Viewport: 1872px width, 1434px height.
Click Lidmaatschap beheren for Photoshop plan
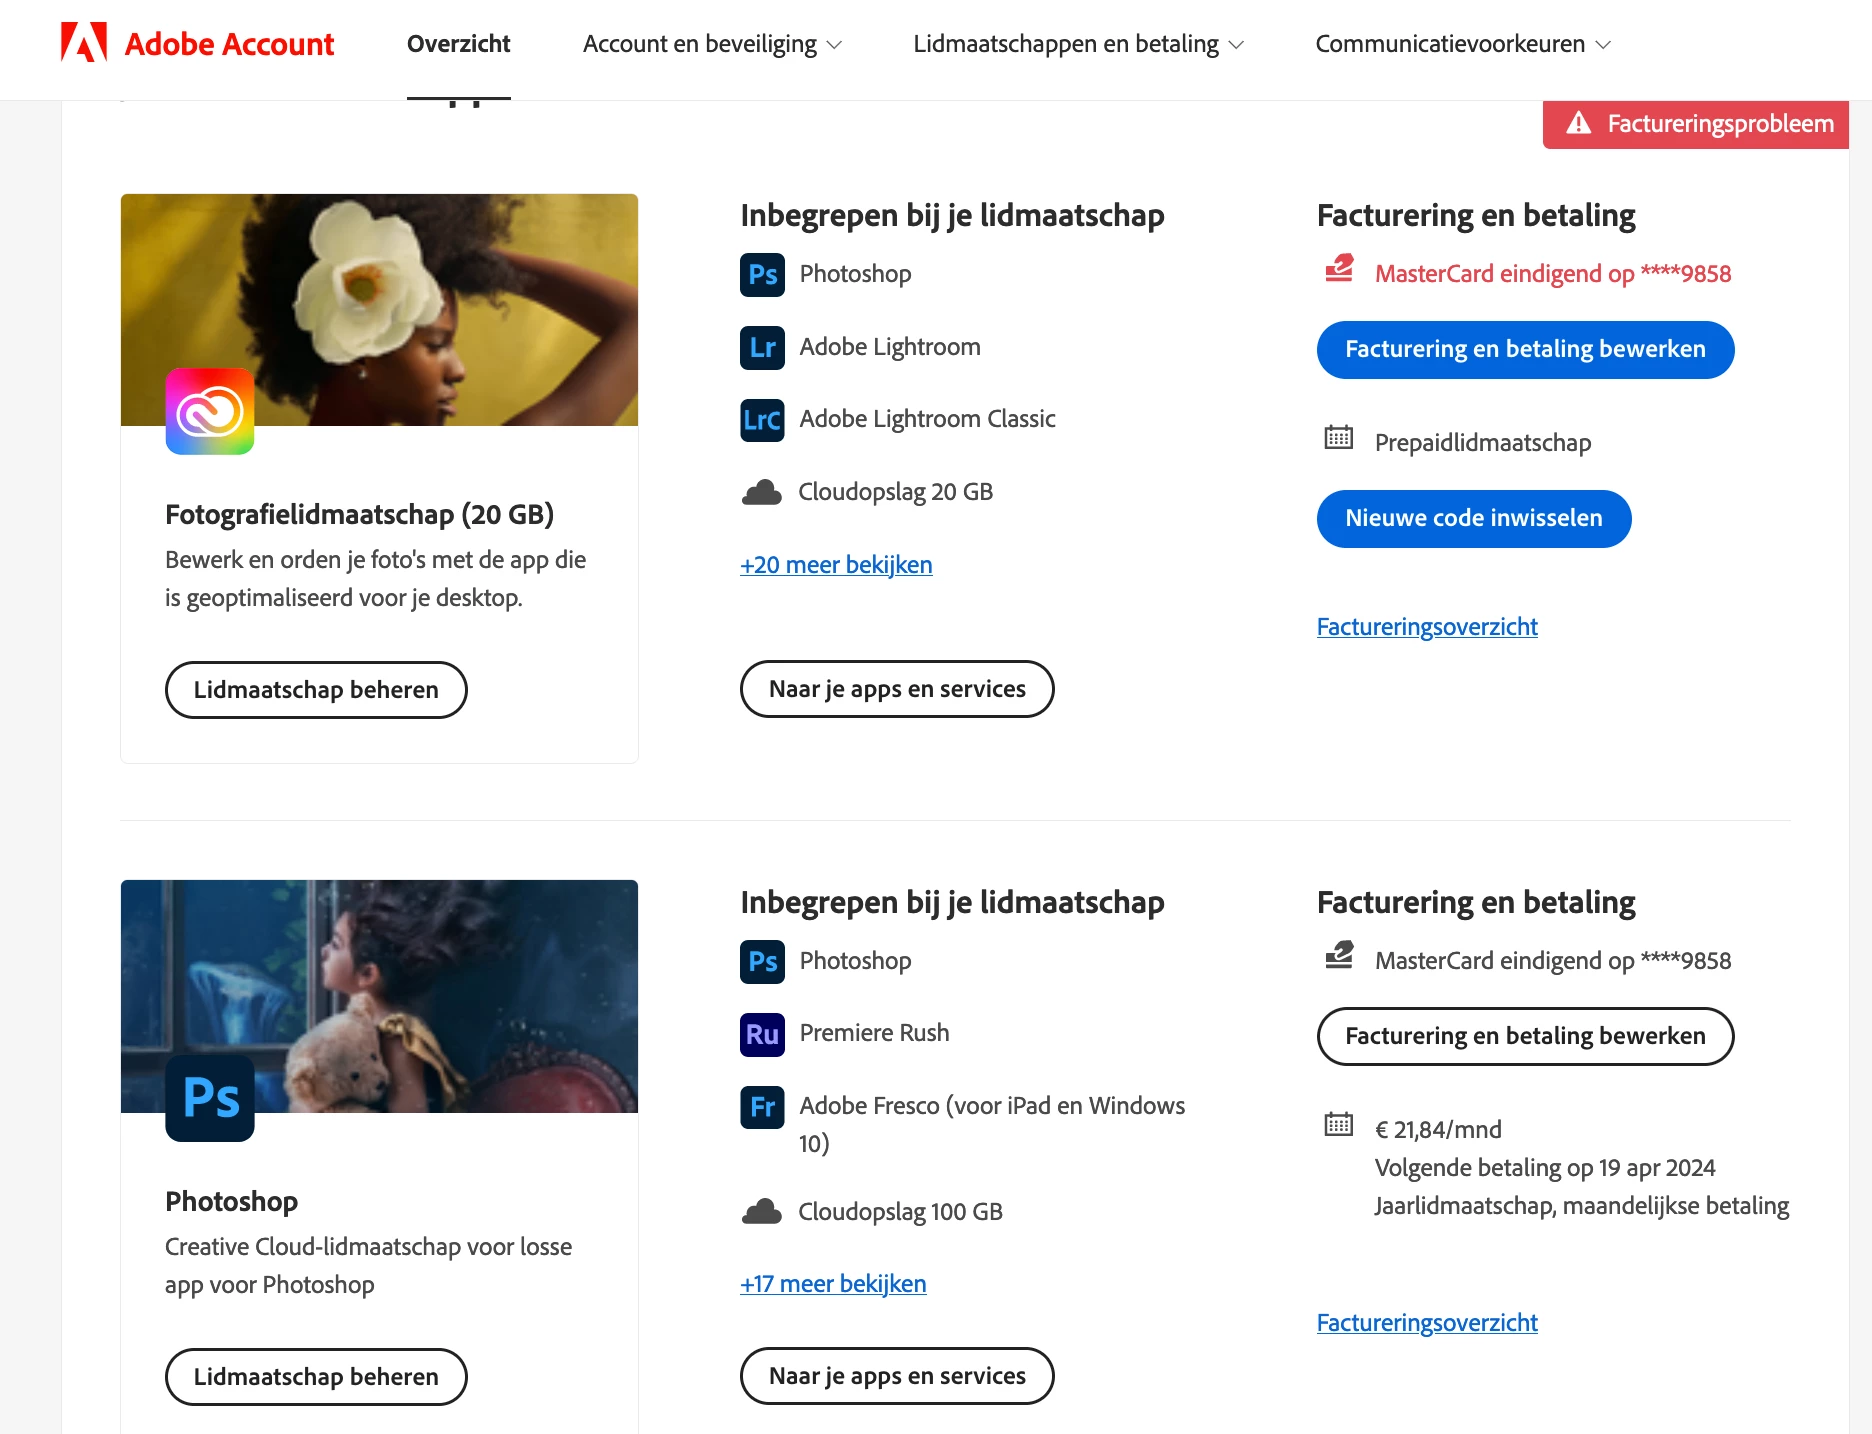click(x=316, y=1377)
